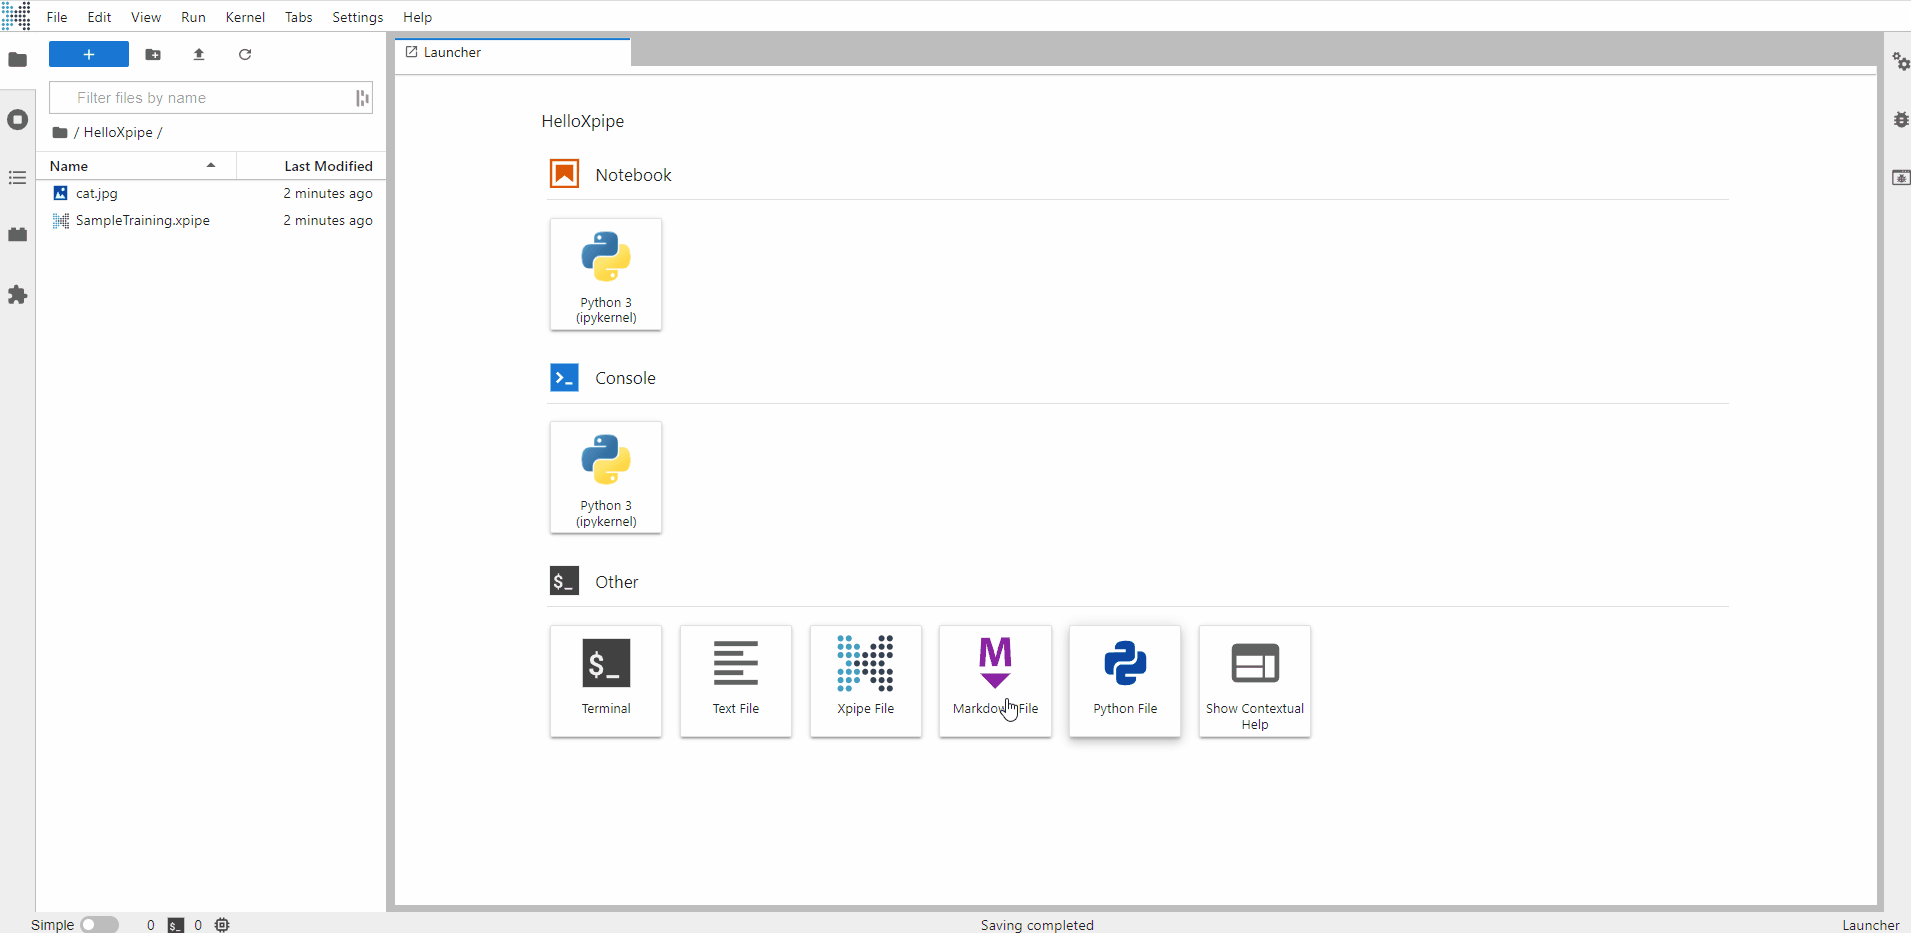
Task: Open the Run menu
Action: tap(193, 17)
